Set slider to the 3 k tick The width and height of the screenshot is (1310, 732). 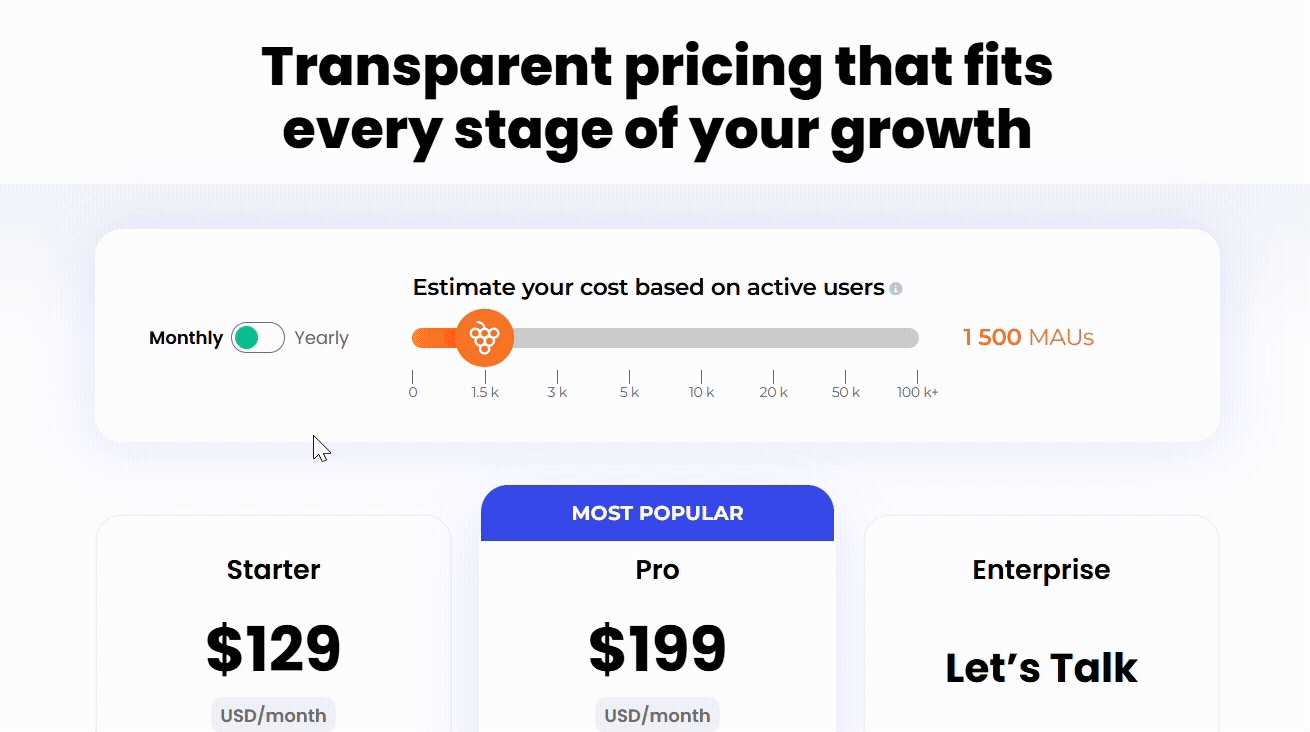557,392
